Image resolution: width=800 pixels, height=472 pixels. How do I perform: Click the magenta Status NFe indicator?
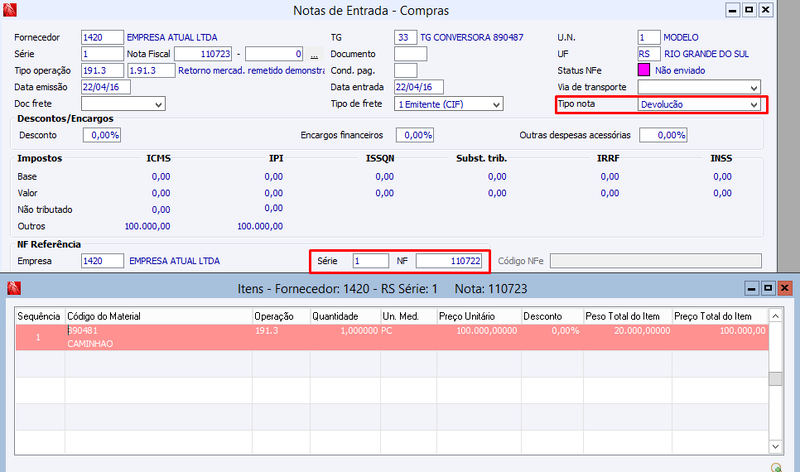tap(644, 70)
